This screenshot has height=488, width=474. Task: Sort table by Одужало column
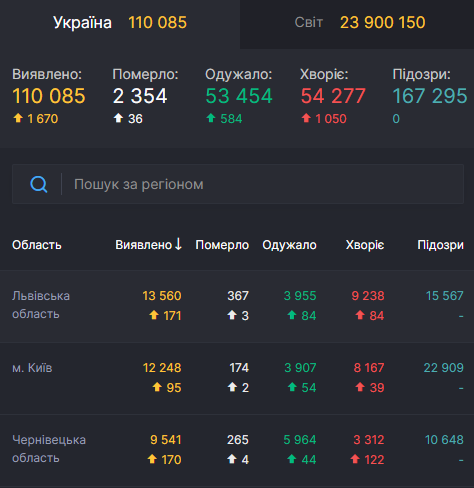pyautogui.click(x=289, y=245)
